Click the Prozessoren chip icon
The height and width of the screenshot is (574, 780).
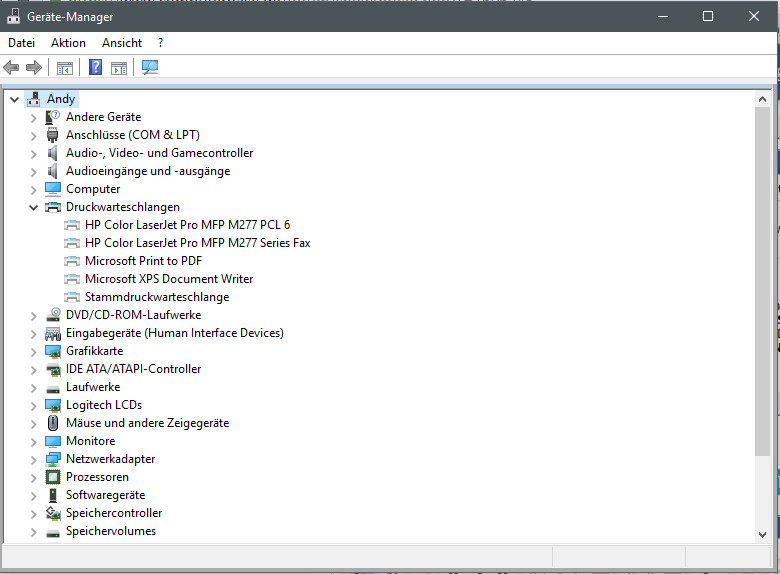[x=53, y=477]
